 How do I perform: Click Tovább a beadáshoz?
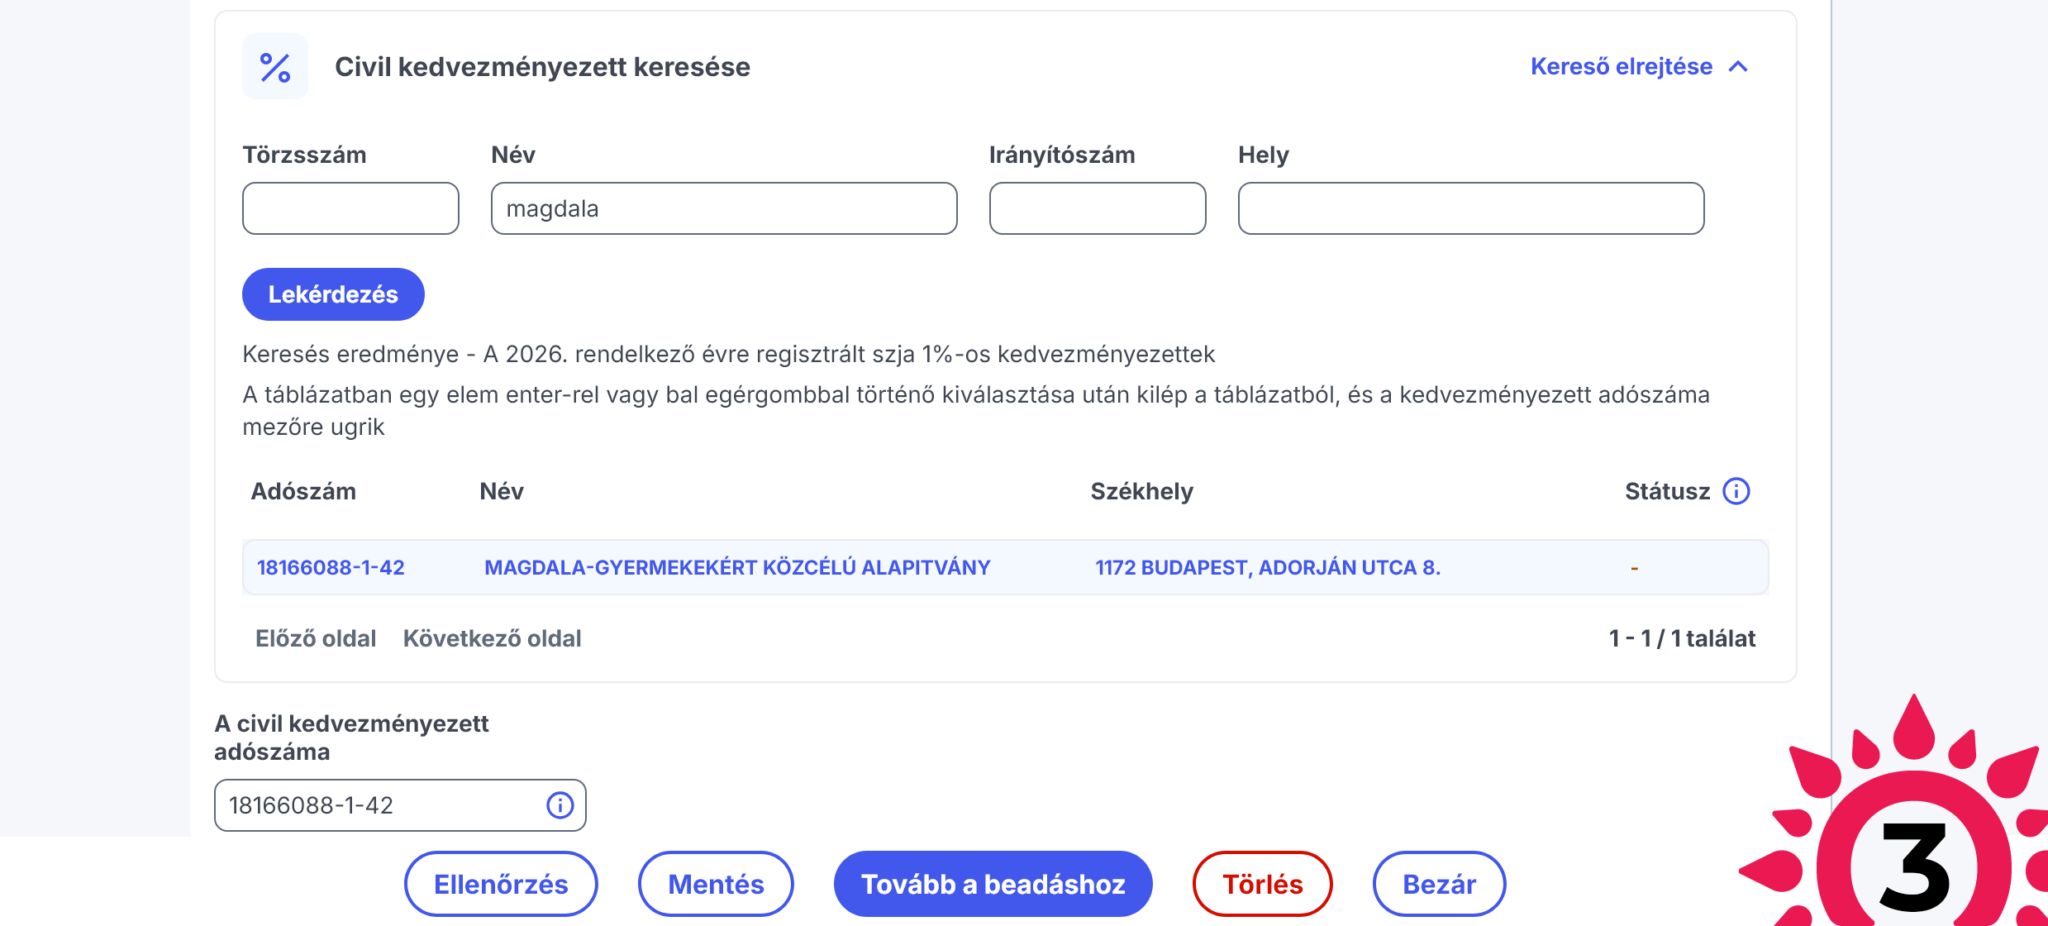tap(993, 884)
